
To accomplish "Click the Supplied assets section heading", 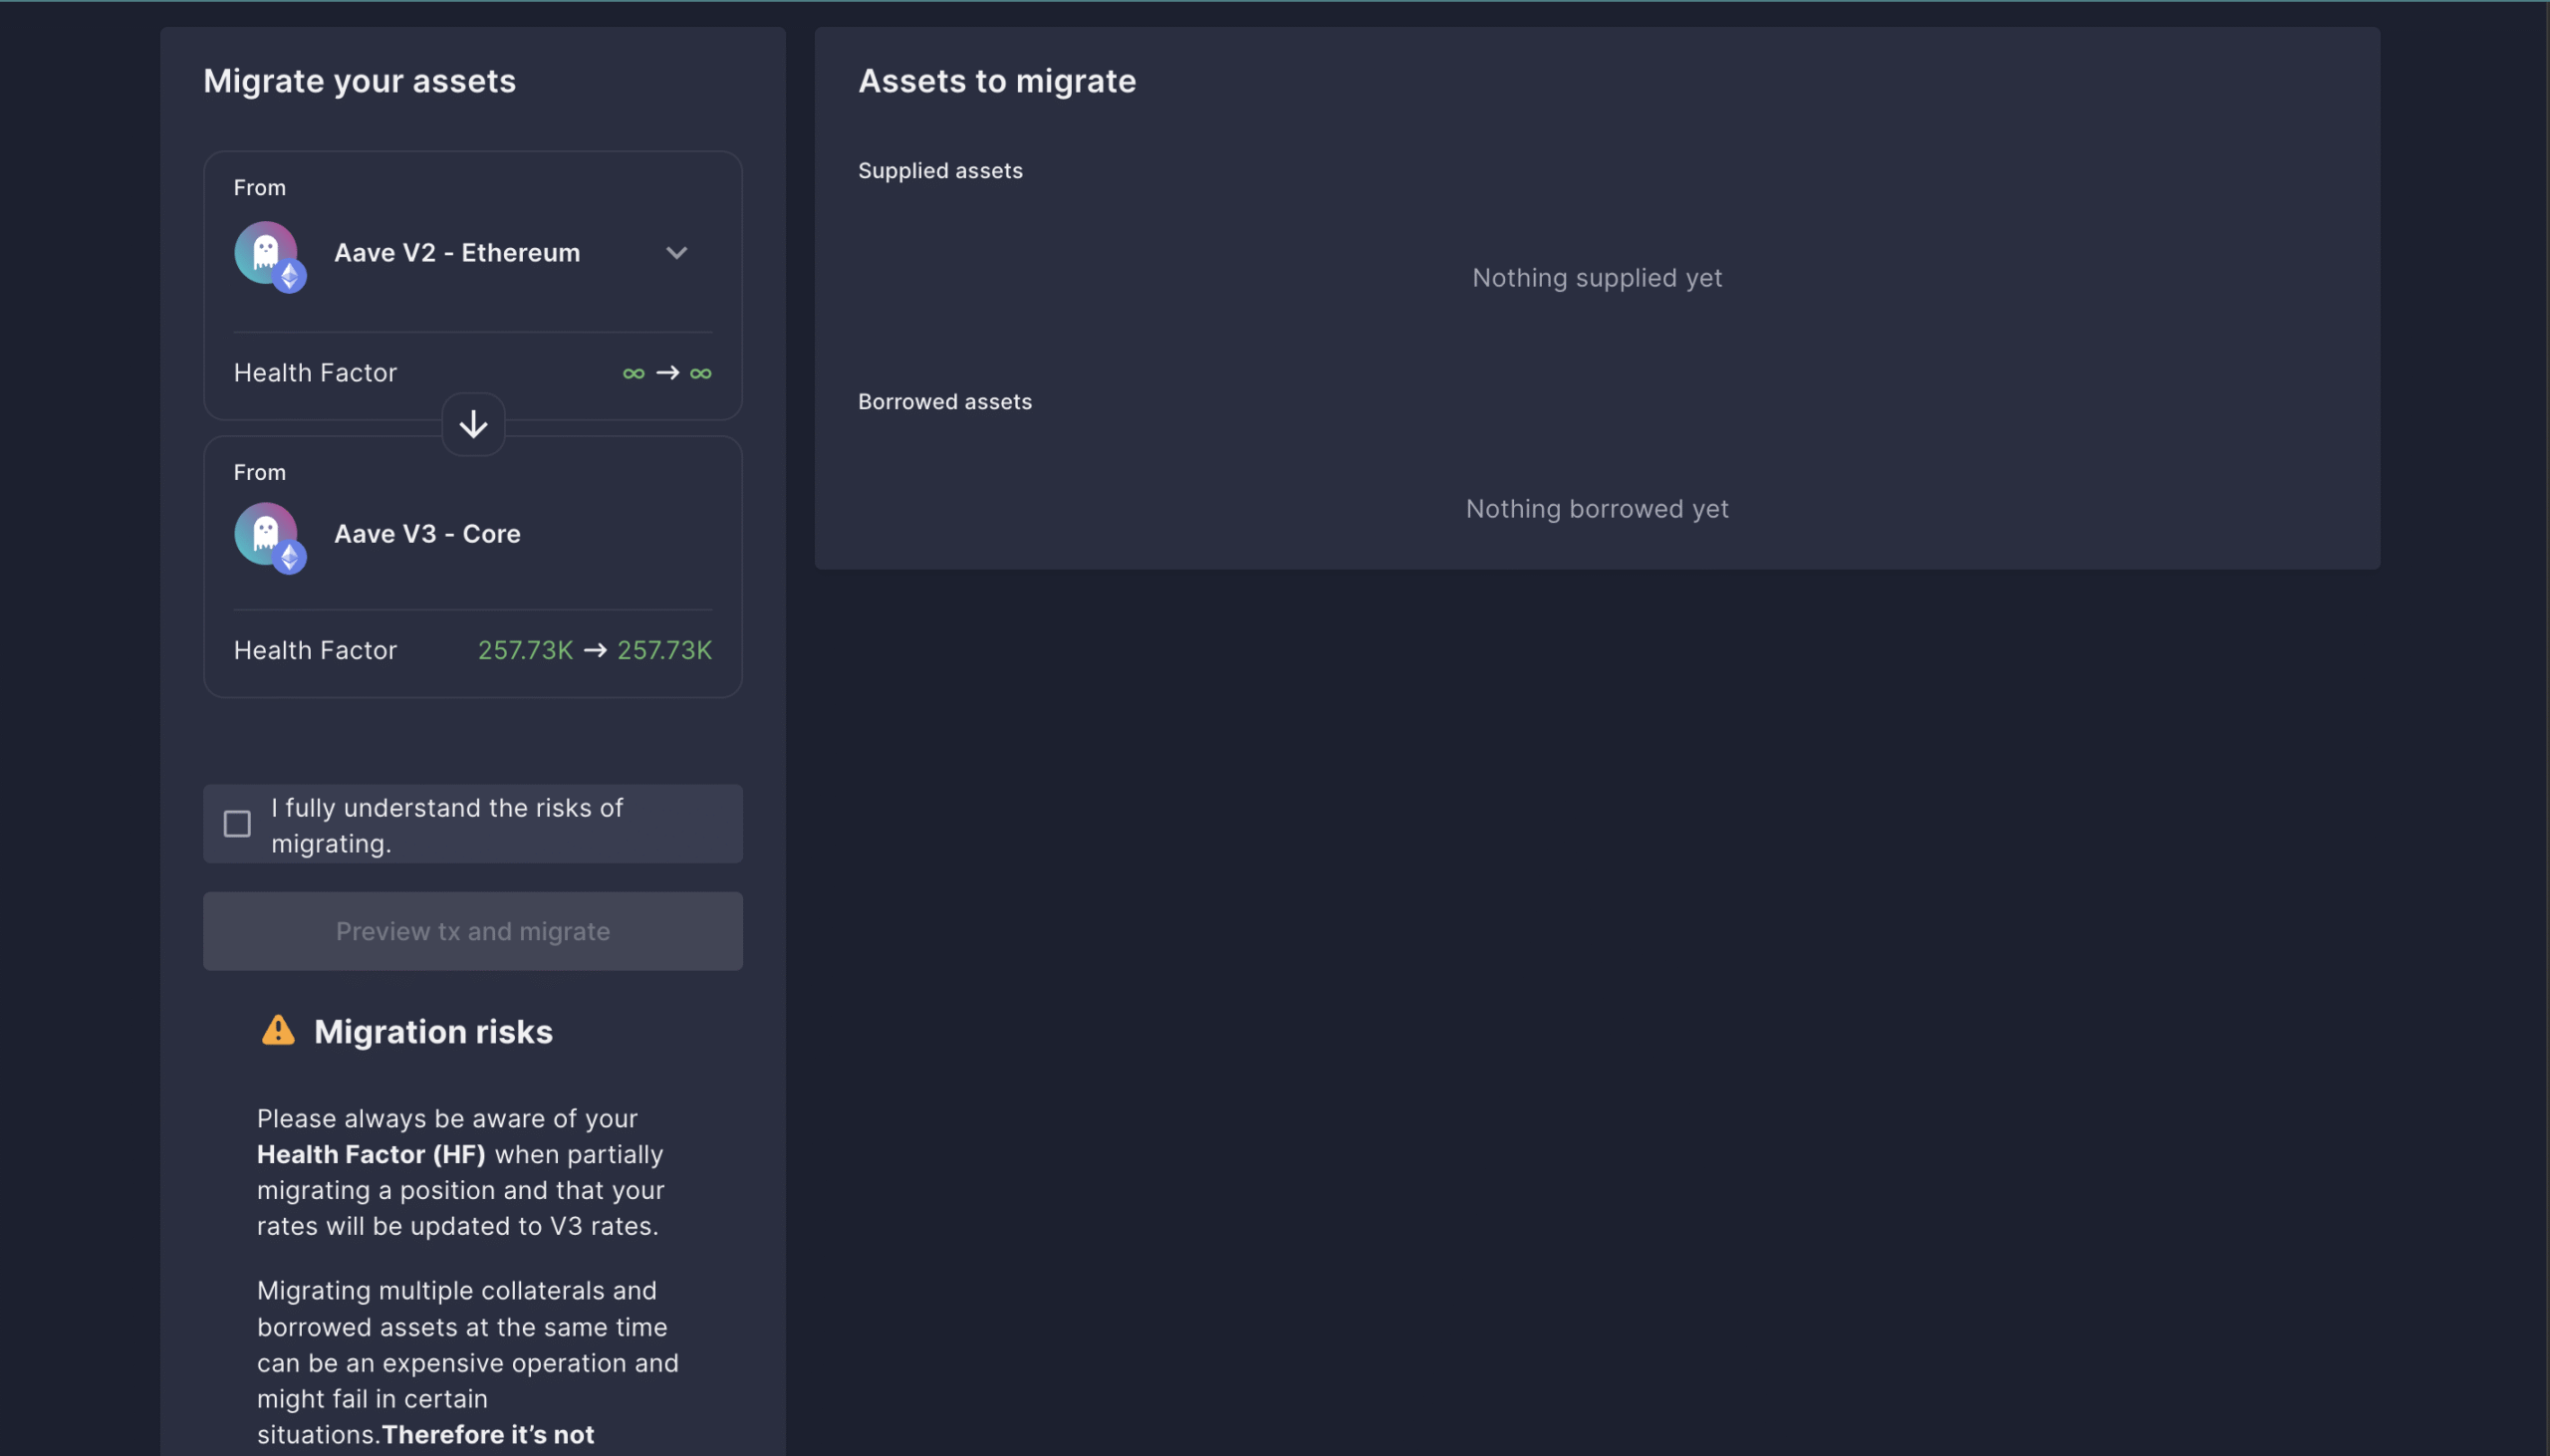I will point(940,171).
